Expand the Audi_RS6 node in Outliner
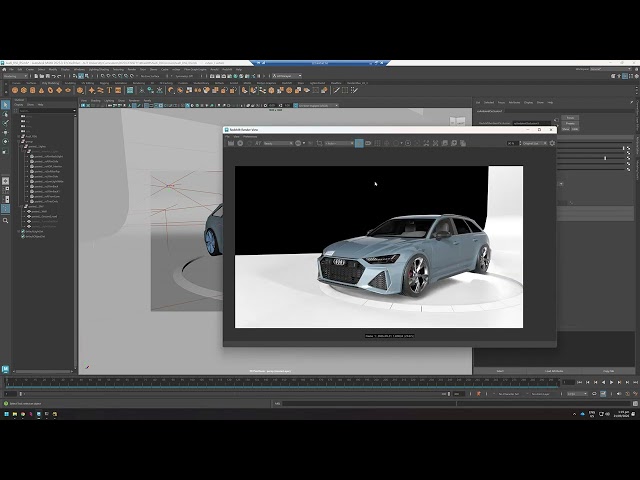The width and height of the screenshot is (640, 480). click(19, 136)
